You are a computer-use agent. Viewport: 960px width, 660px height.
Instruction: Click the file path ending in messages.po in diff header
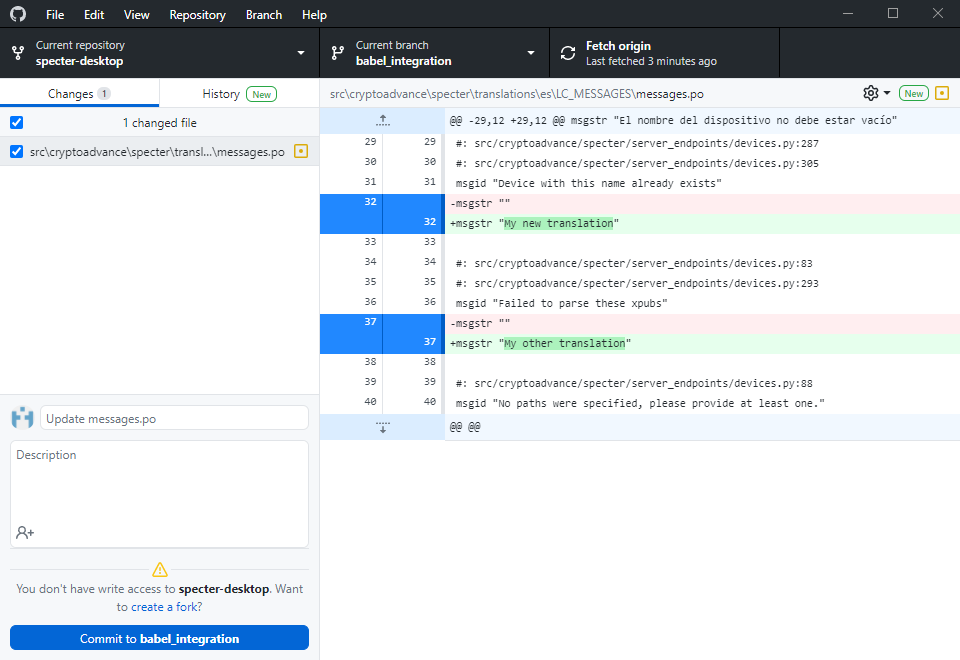517,94
